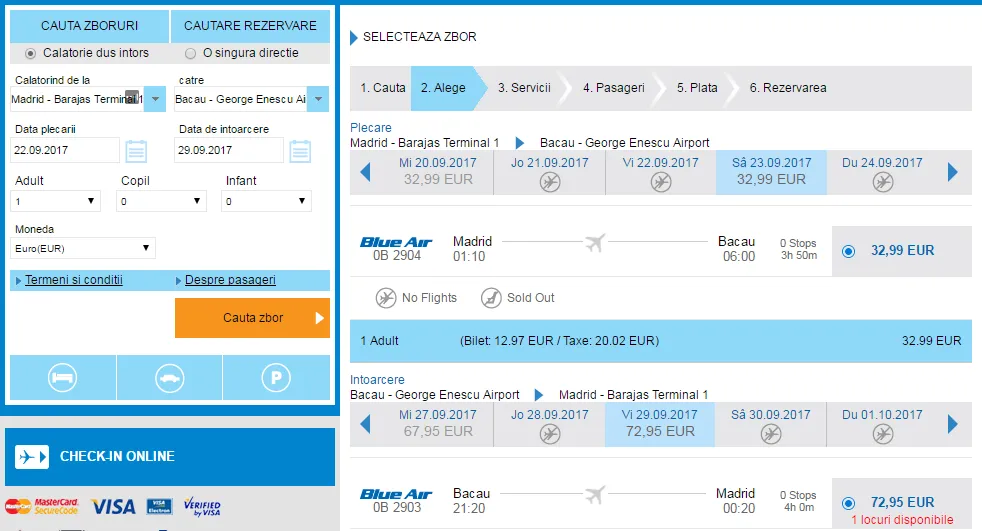Expand Despre pasageri arrow
Image resolution: width=982 pixels, height=531 pixels.
[178, 281]
